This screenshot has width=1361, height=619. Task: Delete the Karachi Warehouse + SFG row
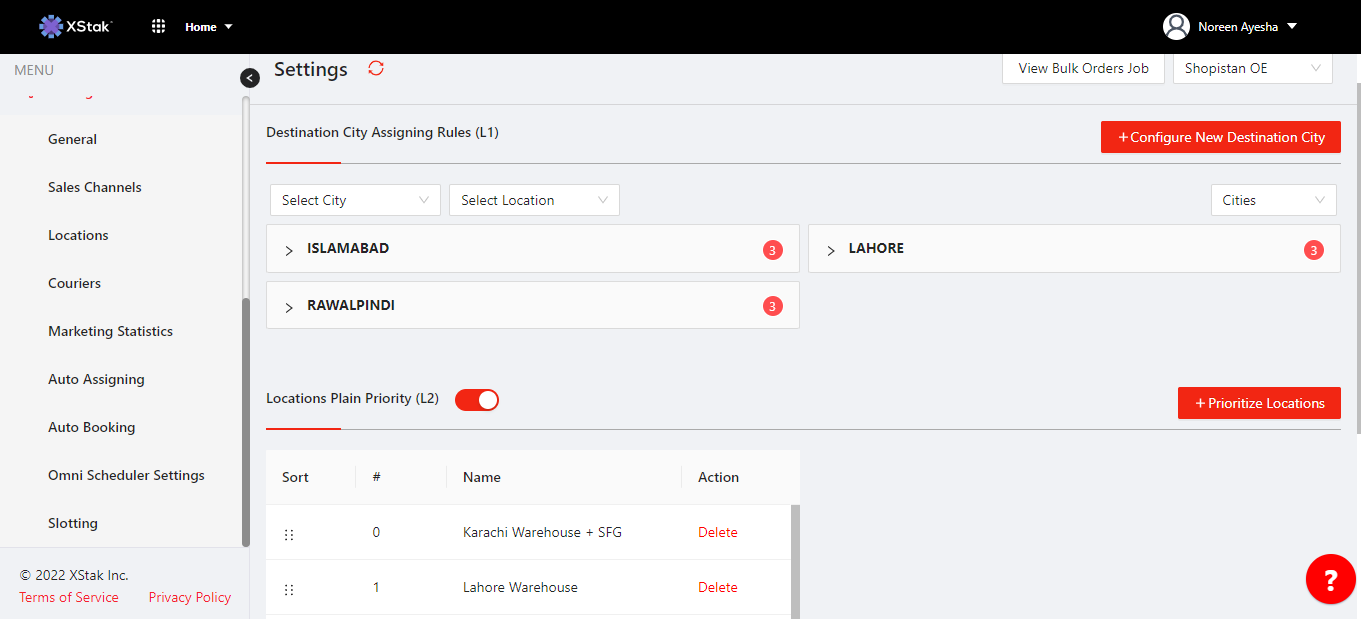[x=717, y=533]
